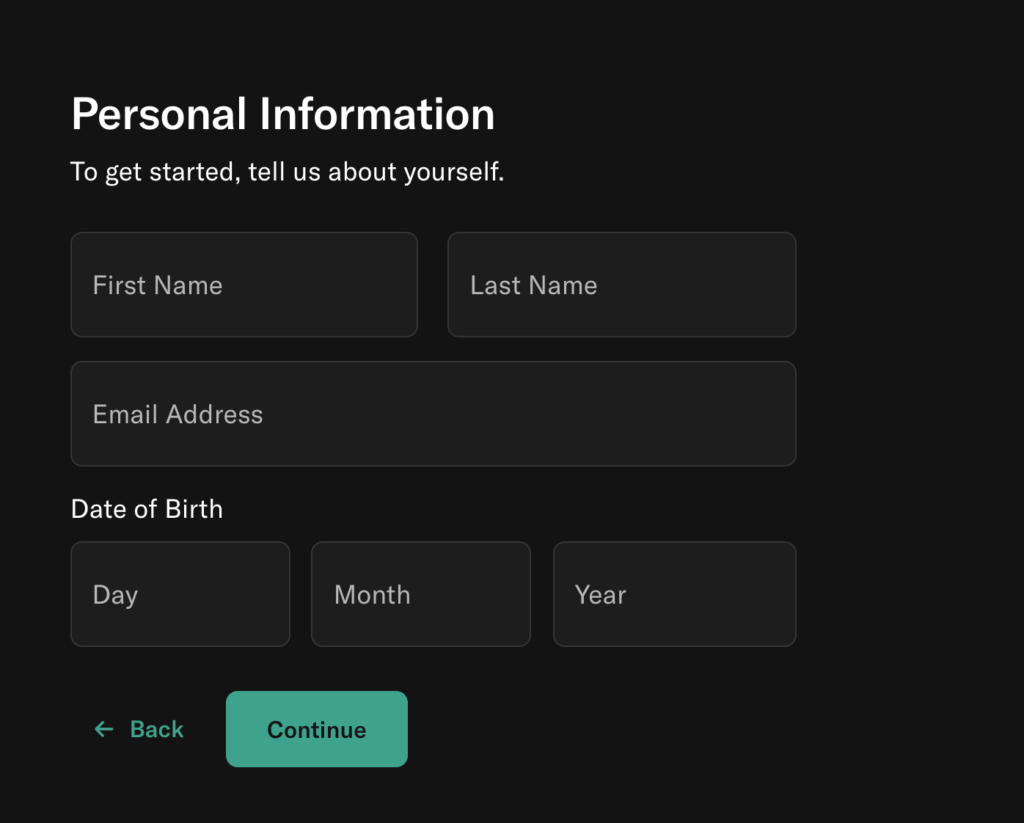Click the 'Last Name' placeholder text
The height and width of the screenshot is (823, 1024).
[534, 285]
